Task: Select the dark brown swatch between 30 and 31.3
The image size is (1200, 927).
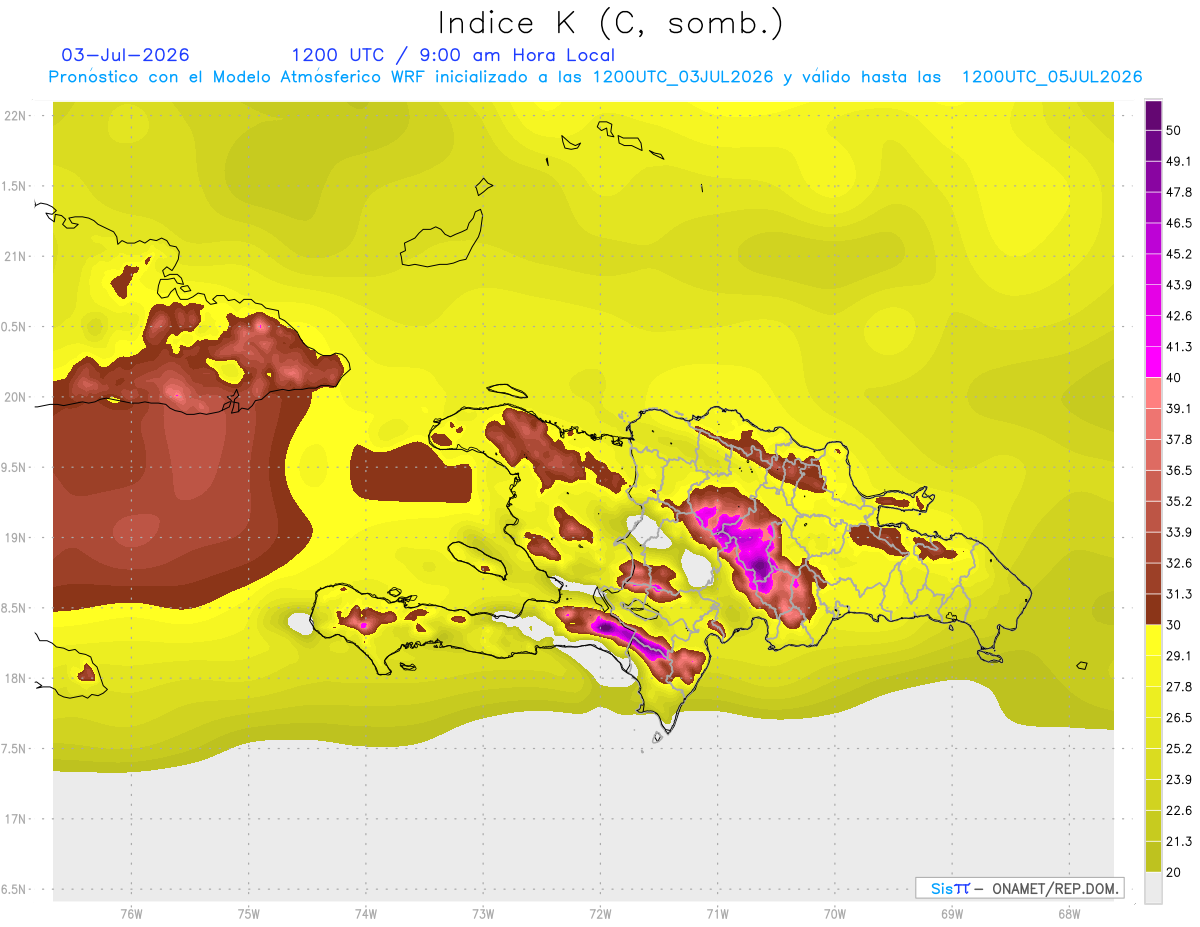Action: pos(1154,608)
